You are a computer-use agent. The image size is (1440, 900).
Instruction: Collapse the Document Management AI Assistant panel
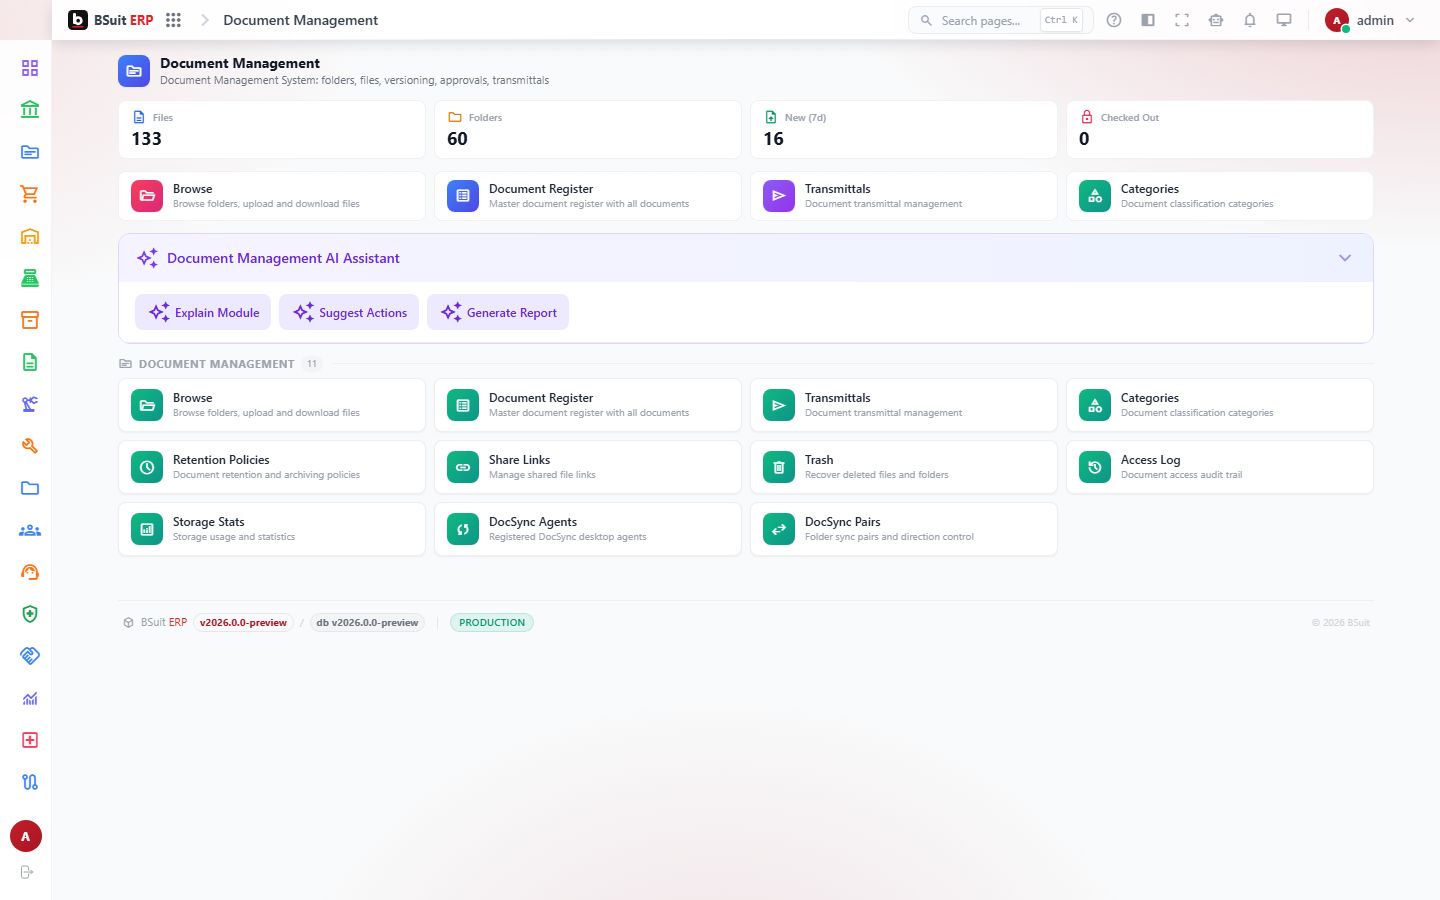coord(1345,258)
